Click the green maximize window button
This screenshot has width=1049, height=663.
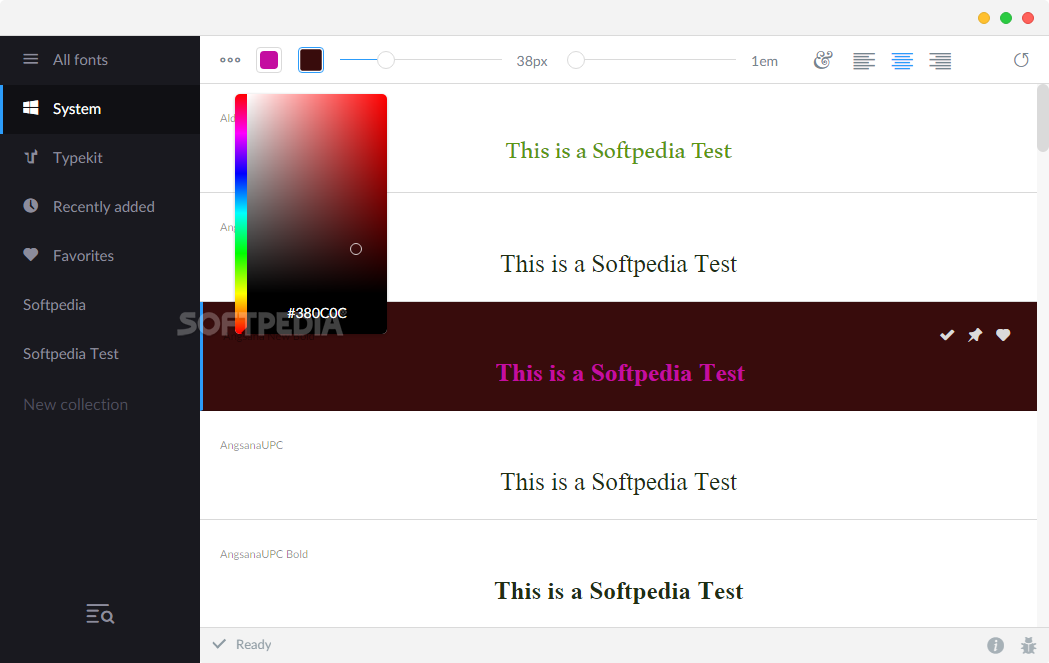[1006, 18]
